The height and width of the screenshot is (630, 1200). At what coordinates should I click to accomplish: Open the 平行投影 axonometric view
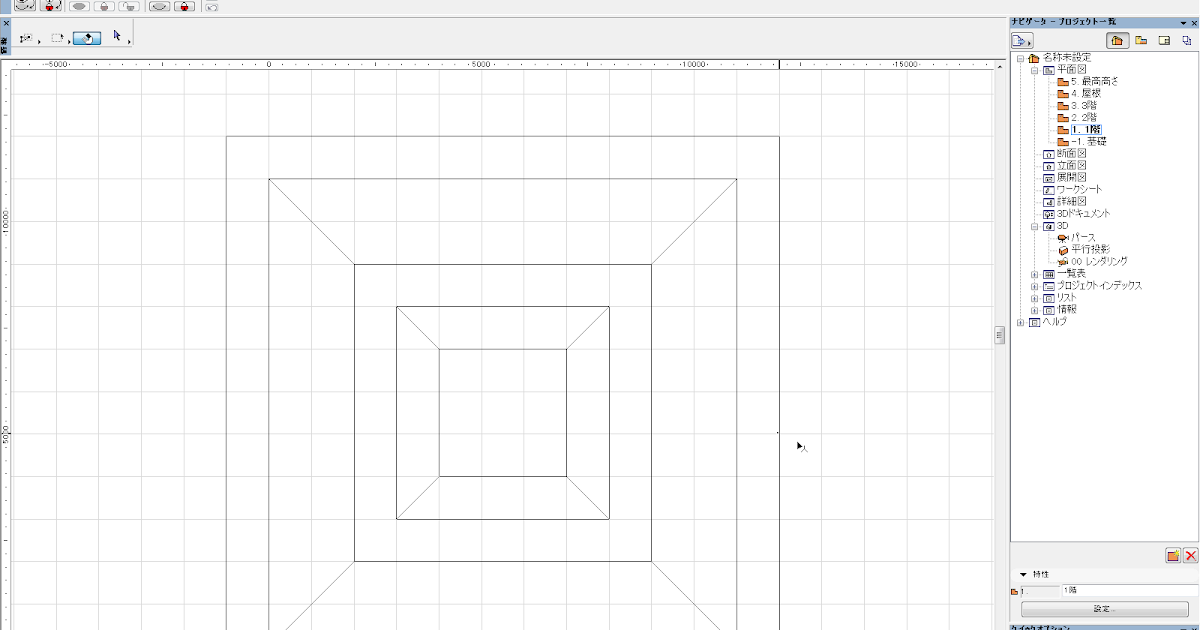[1090, 250]
